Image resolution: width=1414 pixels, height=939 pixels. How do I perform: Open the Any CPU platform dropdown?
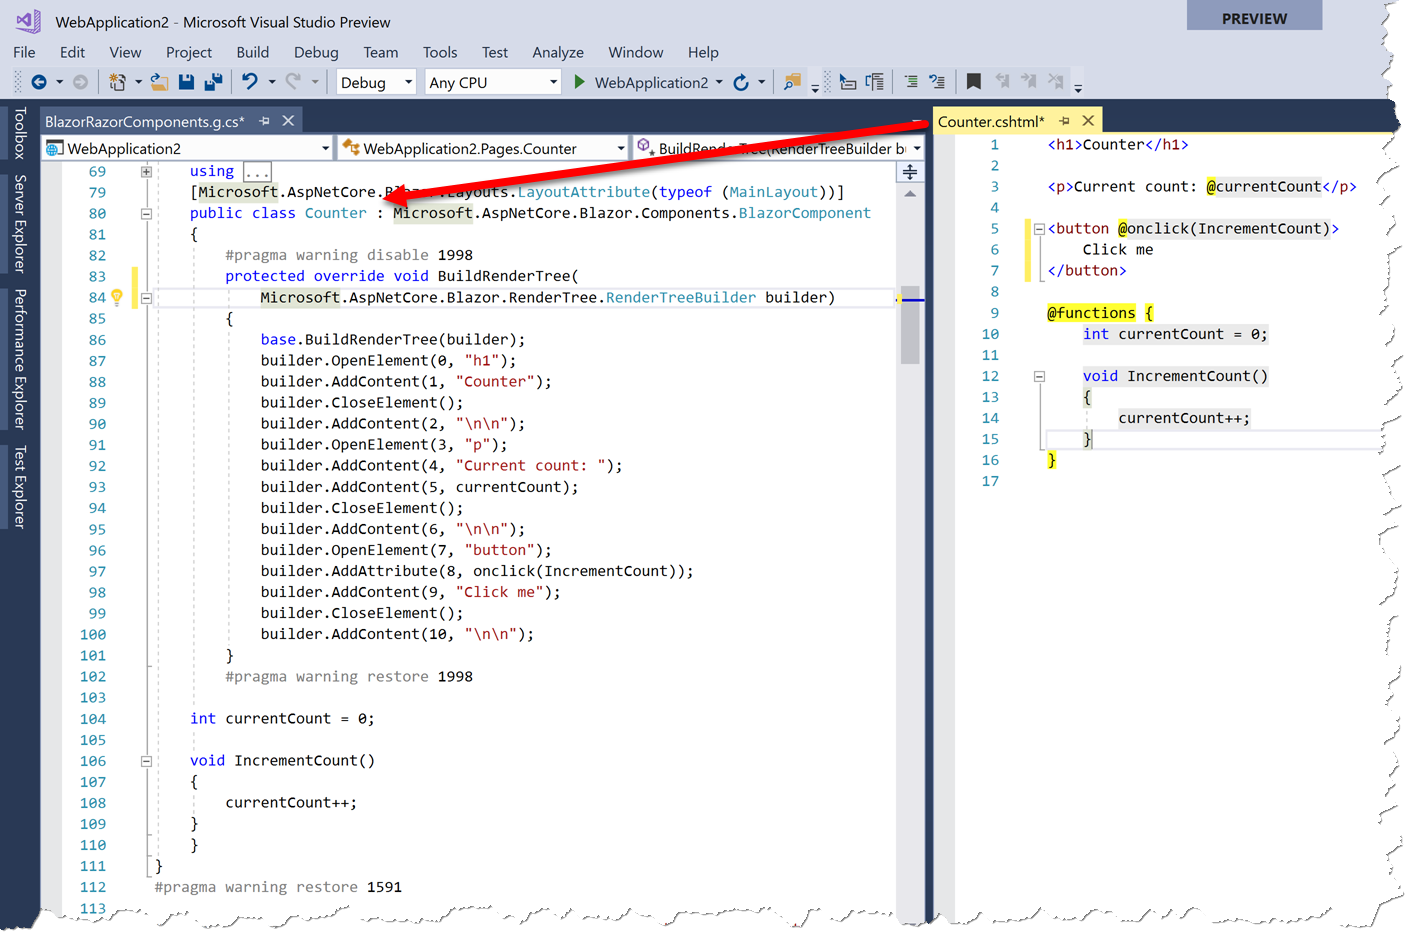pos(493,82)
